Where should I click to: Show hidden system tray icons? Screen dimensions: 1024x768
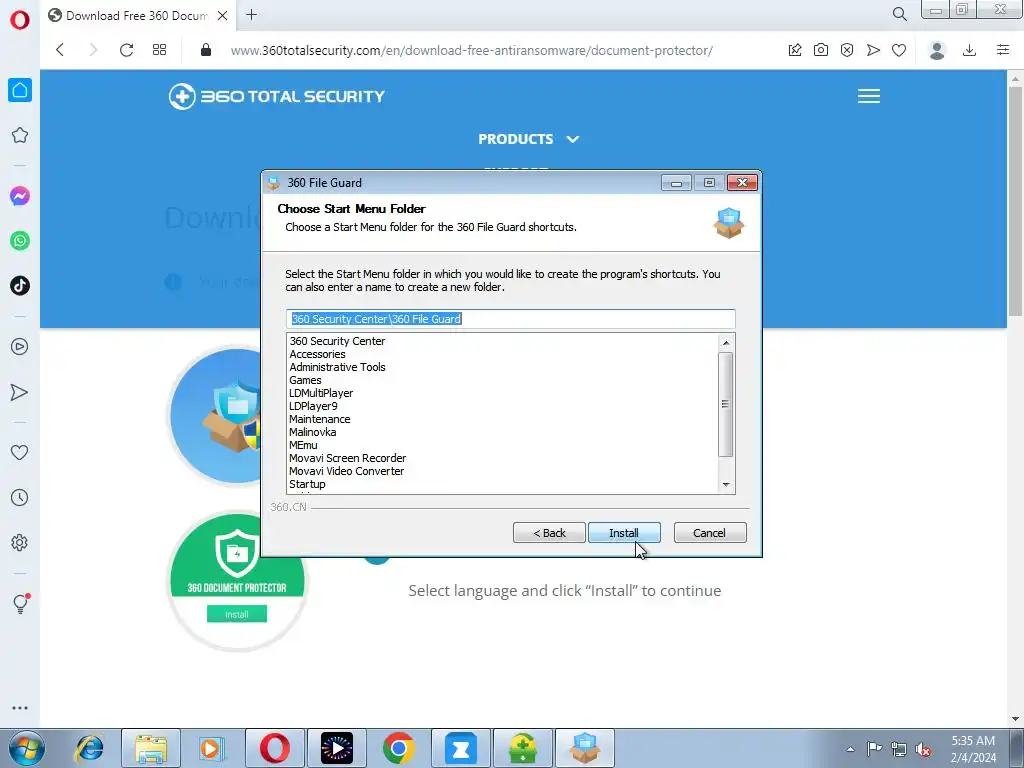[850, 749]
